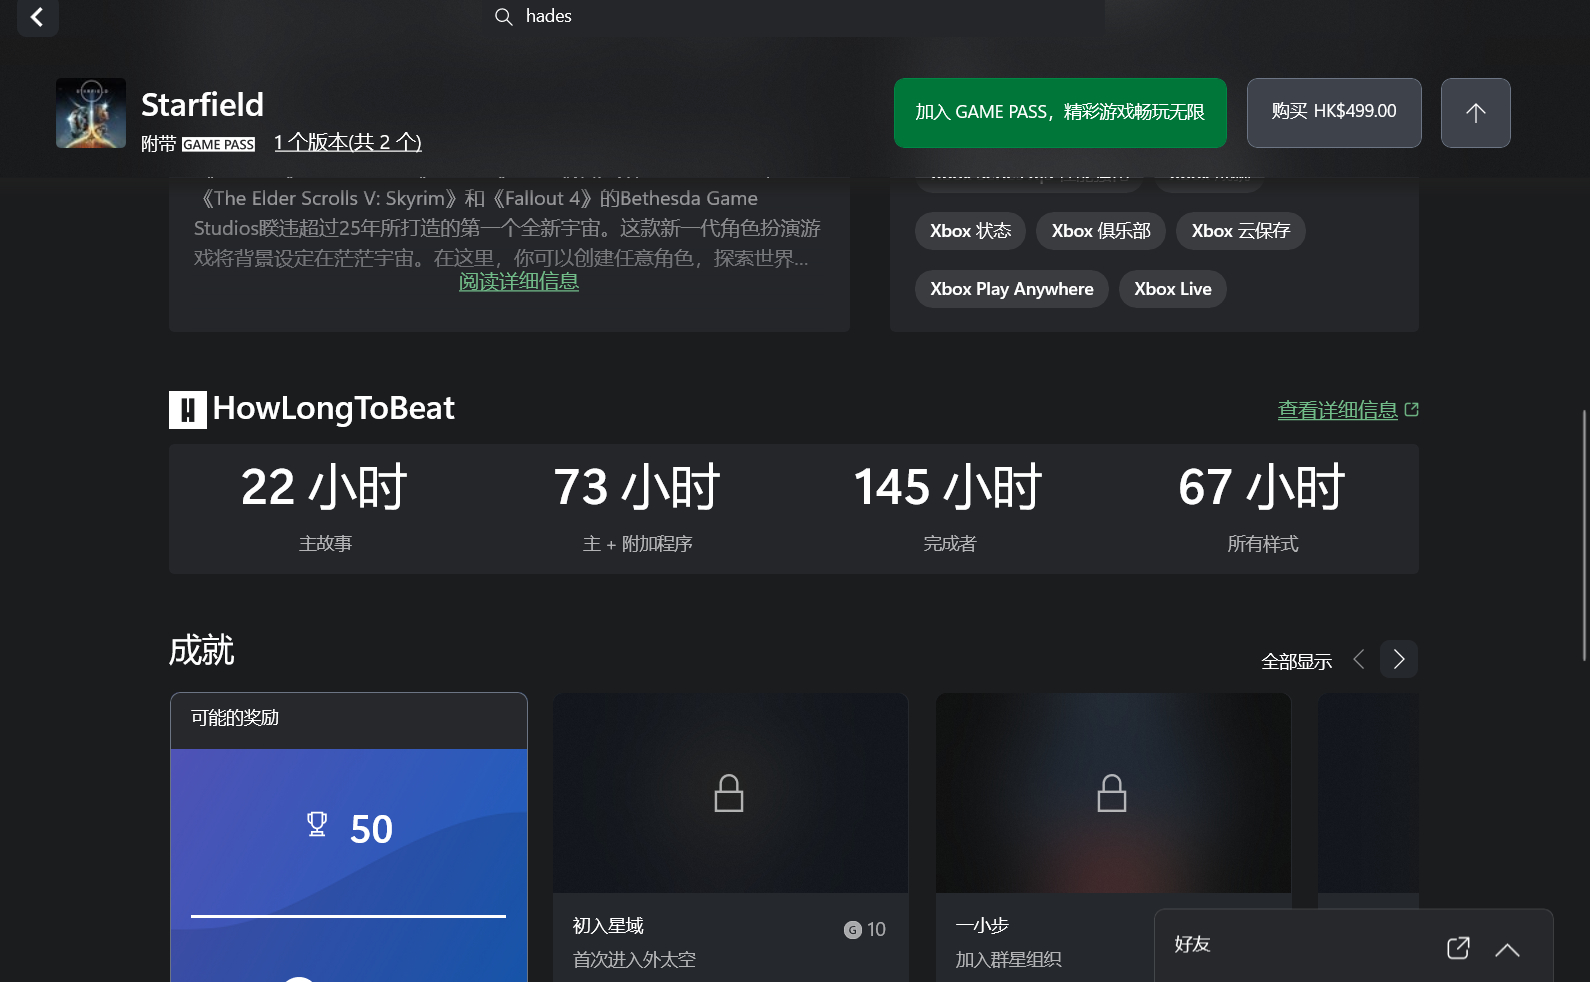Click the Starfield game title
Viewport: 1590px width, 982px height.
[202, 104]
